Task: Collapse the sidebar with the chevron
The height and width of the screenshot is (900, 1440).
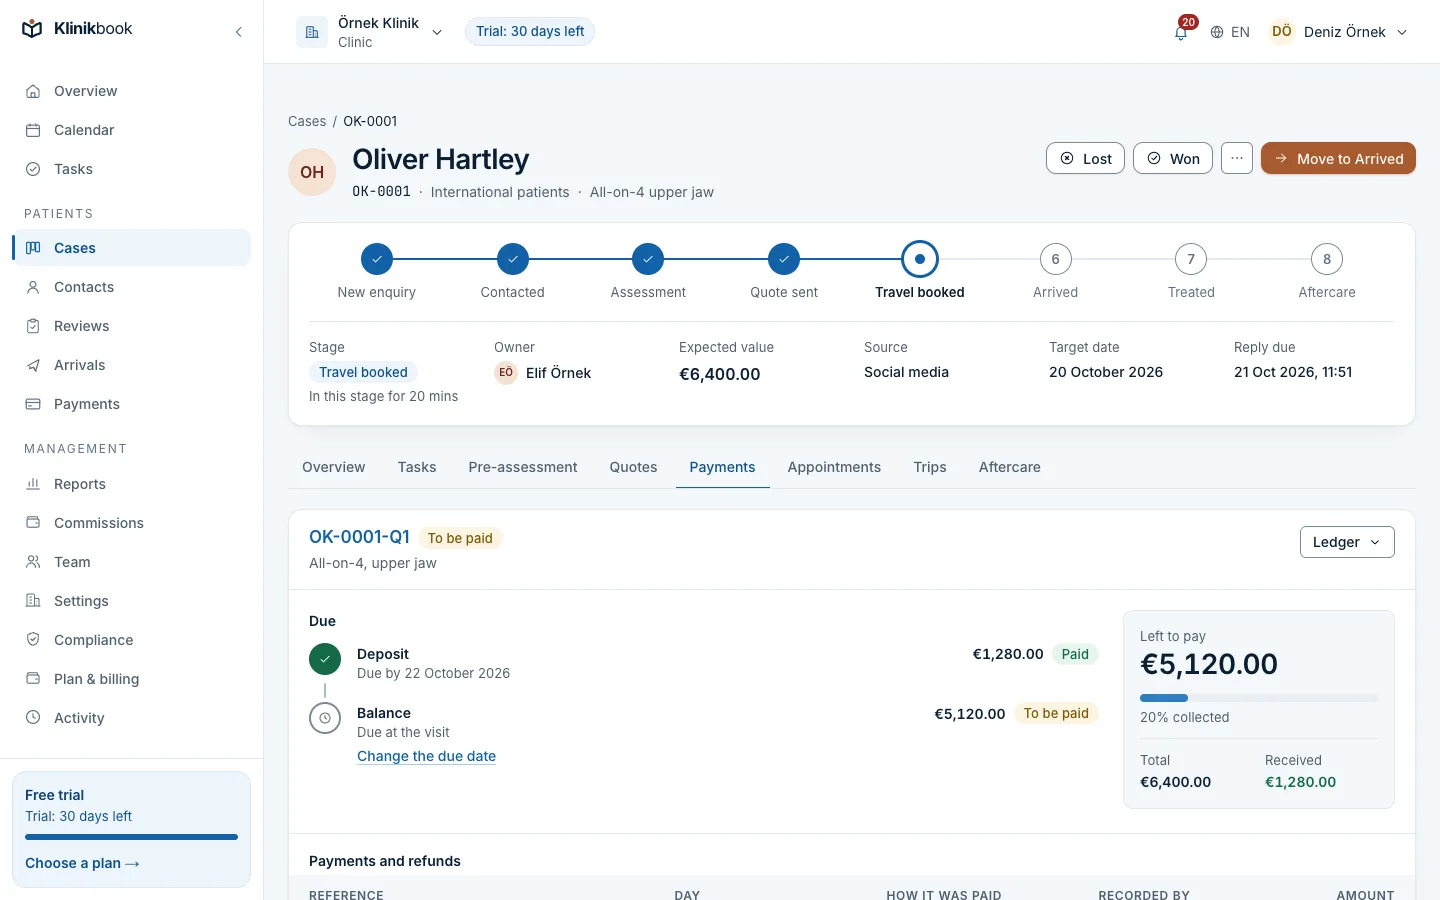Action: [x=239, y=32]
